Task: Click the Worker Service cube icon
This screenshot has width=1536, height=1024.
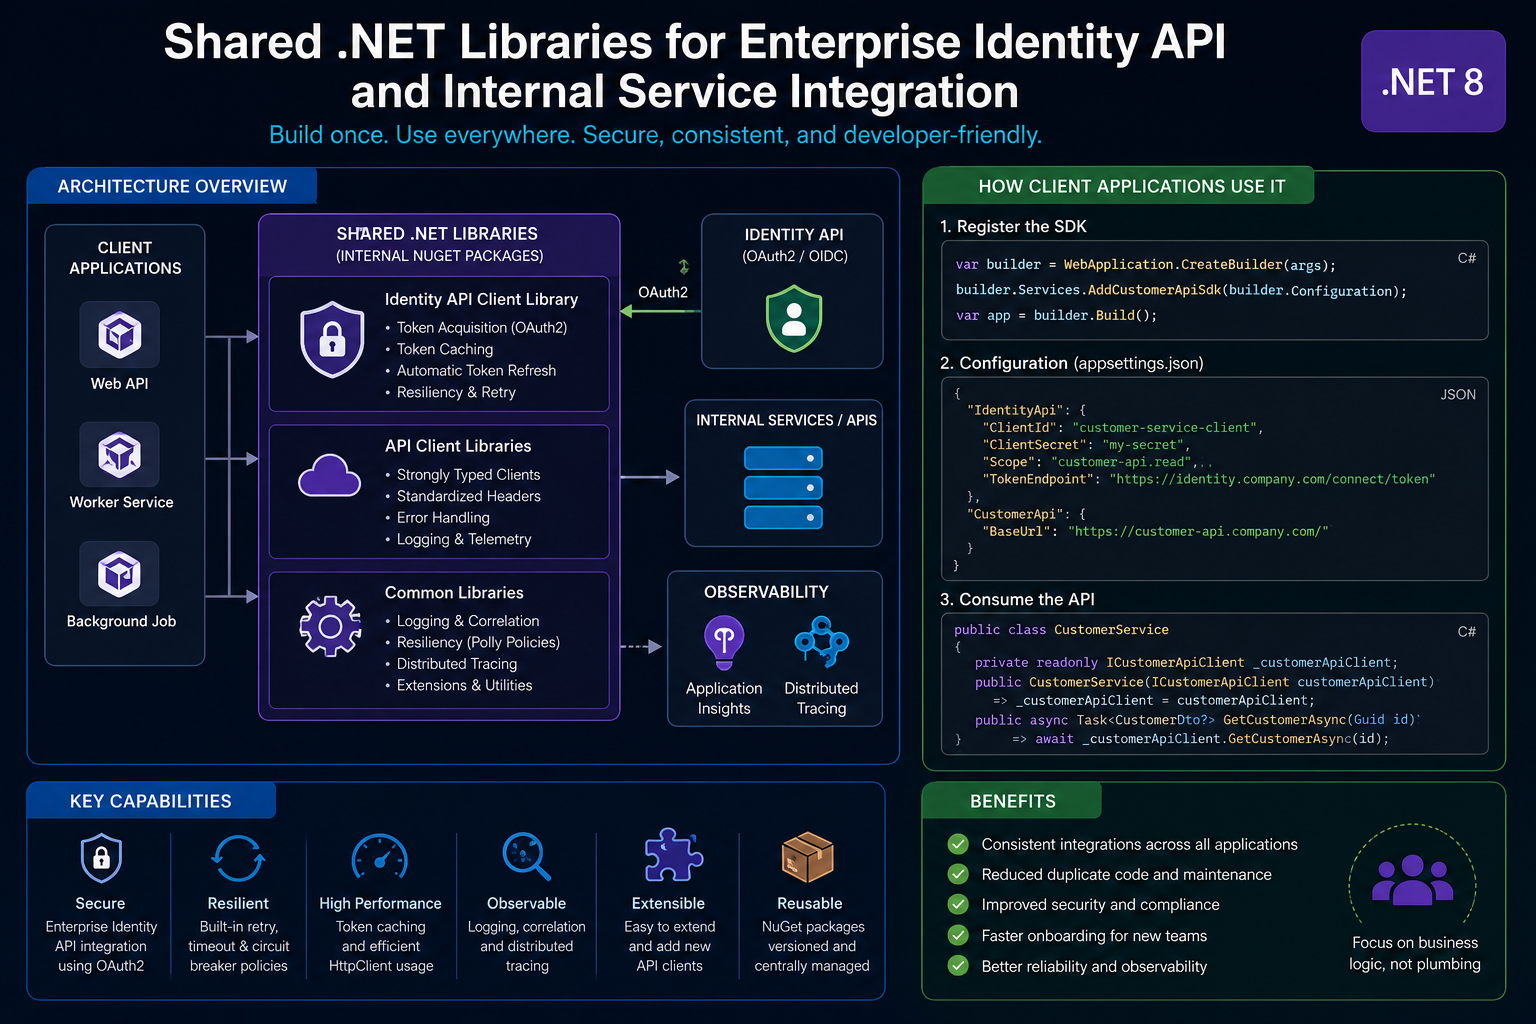Action: 119,455
